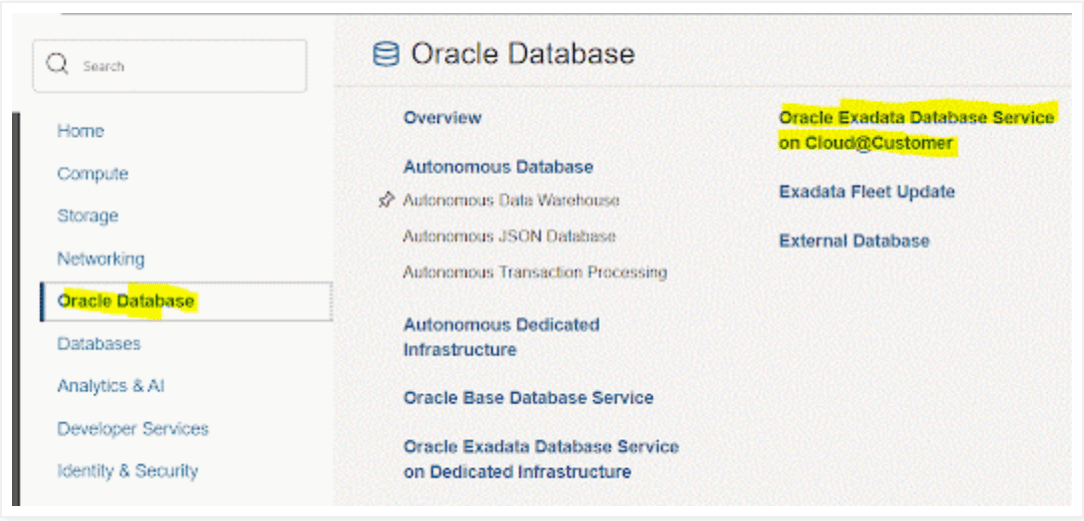Image resolution: width=1084 pixels, height=521 pixels.
Task: Select the highlighted Oracle Database menu item
Action: pyautogui.click(x=126, y=301)
